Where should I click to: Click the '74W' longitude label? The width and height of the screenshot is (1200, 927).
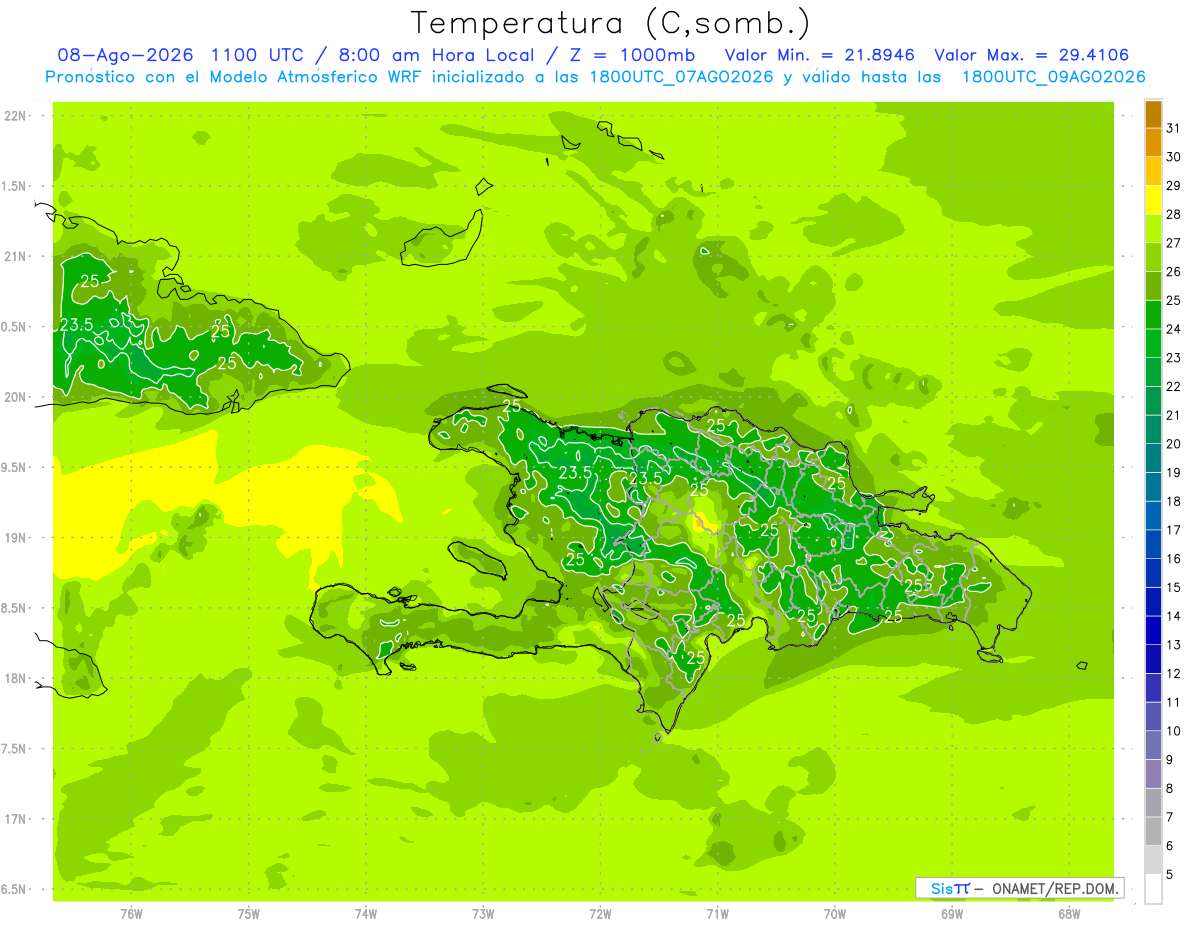pos(366,913)
